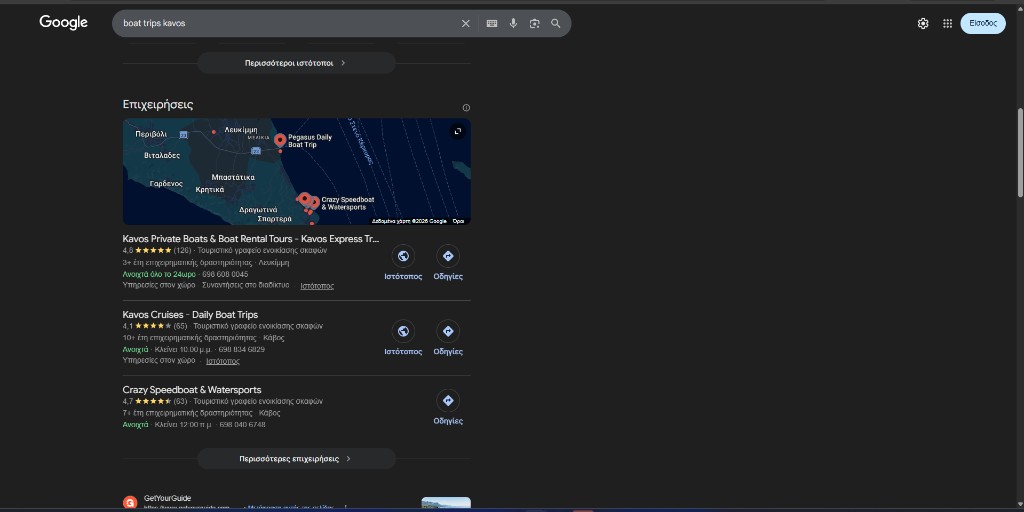Follow Ιστότοπος text link under Kavos Private Boats
Screen dimensions: 1024x512
(317, 286)
